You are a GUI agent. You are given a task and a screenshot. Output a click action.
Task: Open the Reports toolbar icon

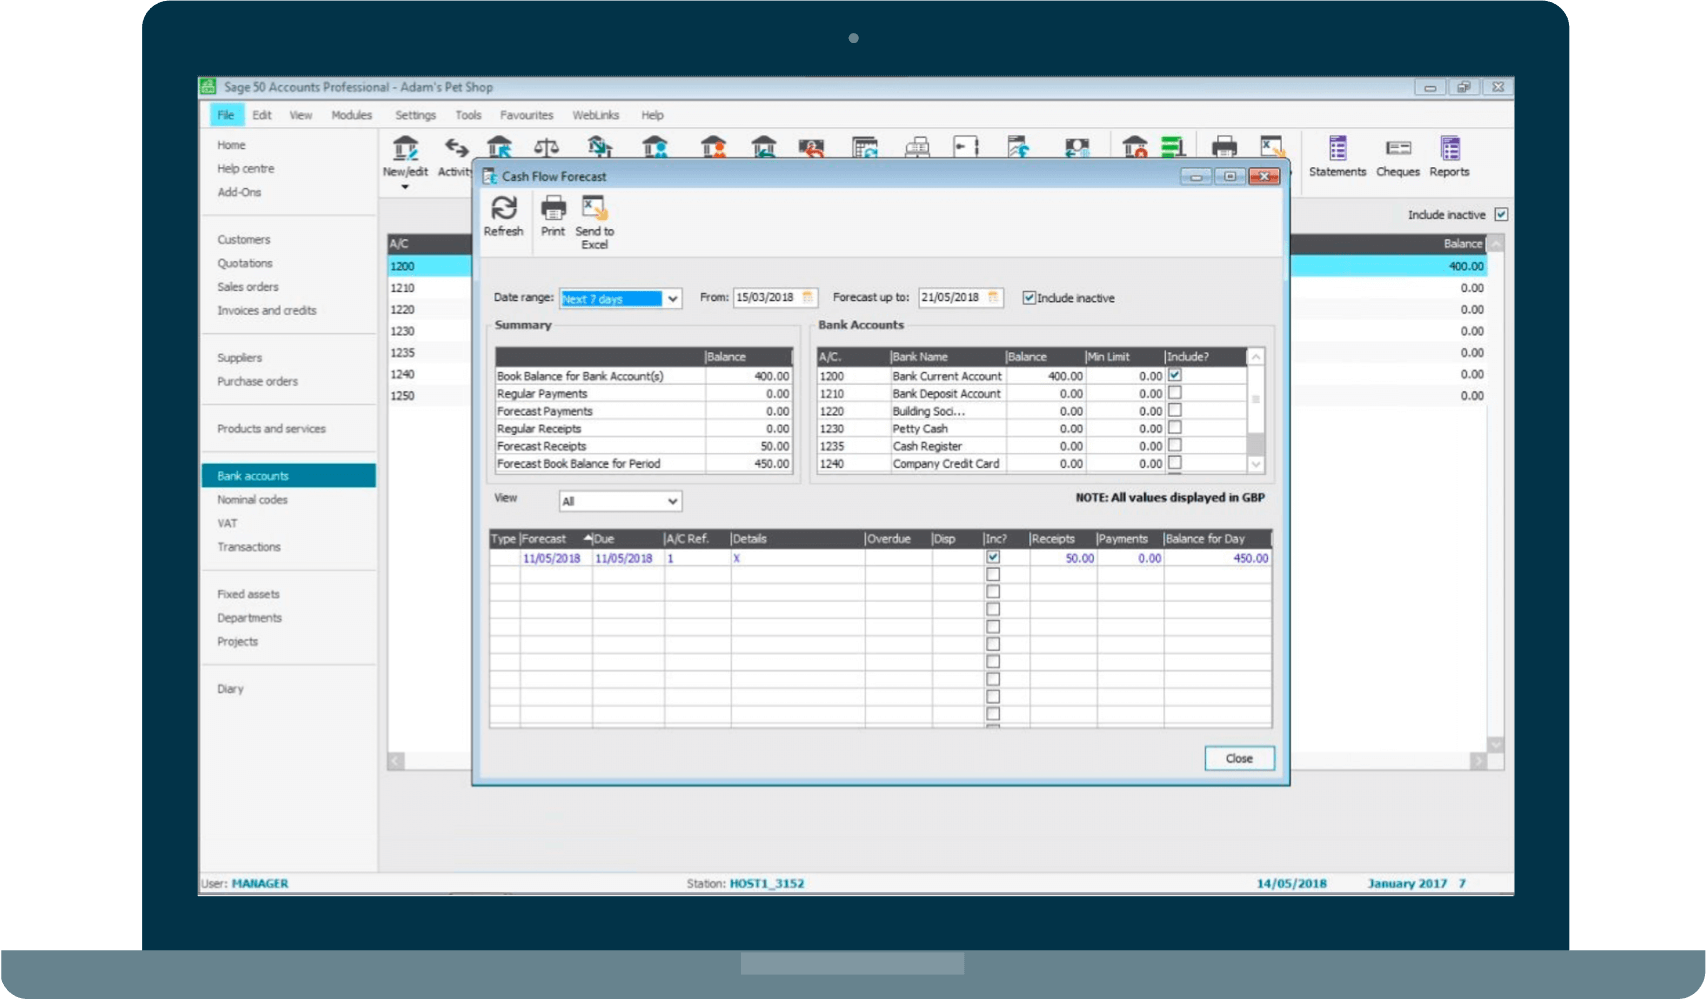point(1449,150)
